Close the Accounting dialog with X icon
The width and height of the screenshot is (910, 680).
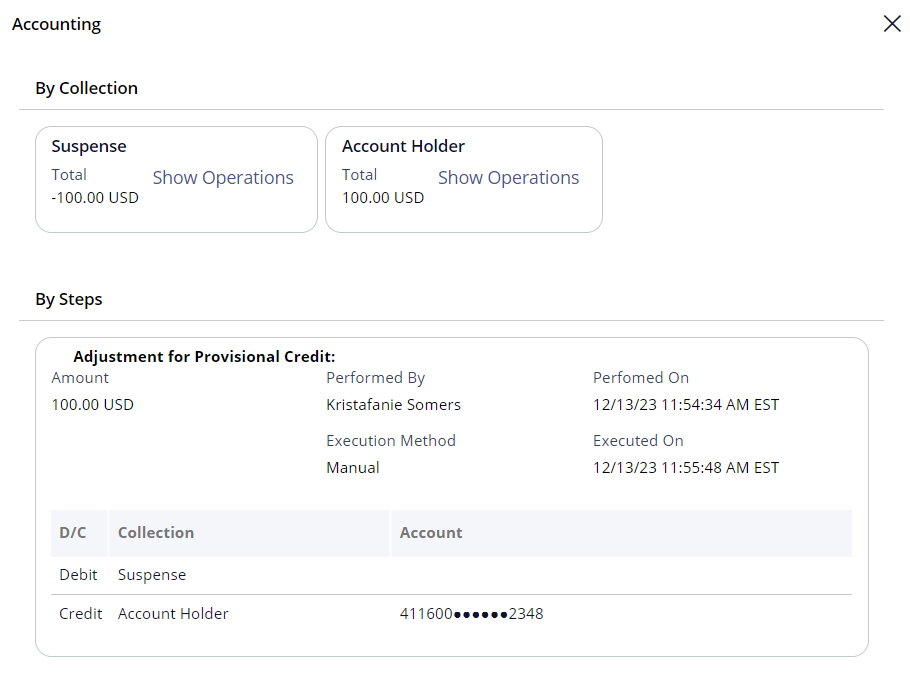(x=892, y=24)
